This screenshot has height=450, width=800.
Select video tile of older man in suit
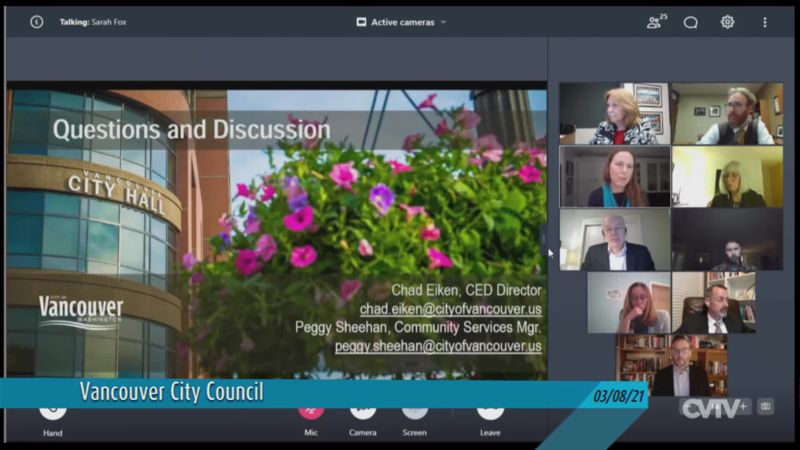[x=614, y=239]
